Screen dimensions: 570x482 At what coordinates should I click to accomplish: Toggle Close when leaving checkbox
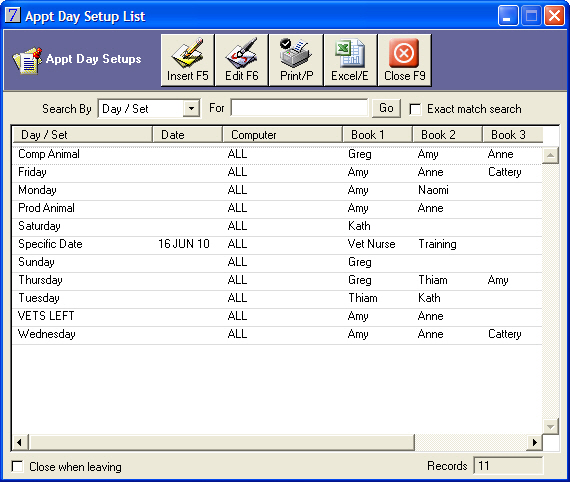17,466
